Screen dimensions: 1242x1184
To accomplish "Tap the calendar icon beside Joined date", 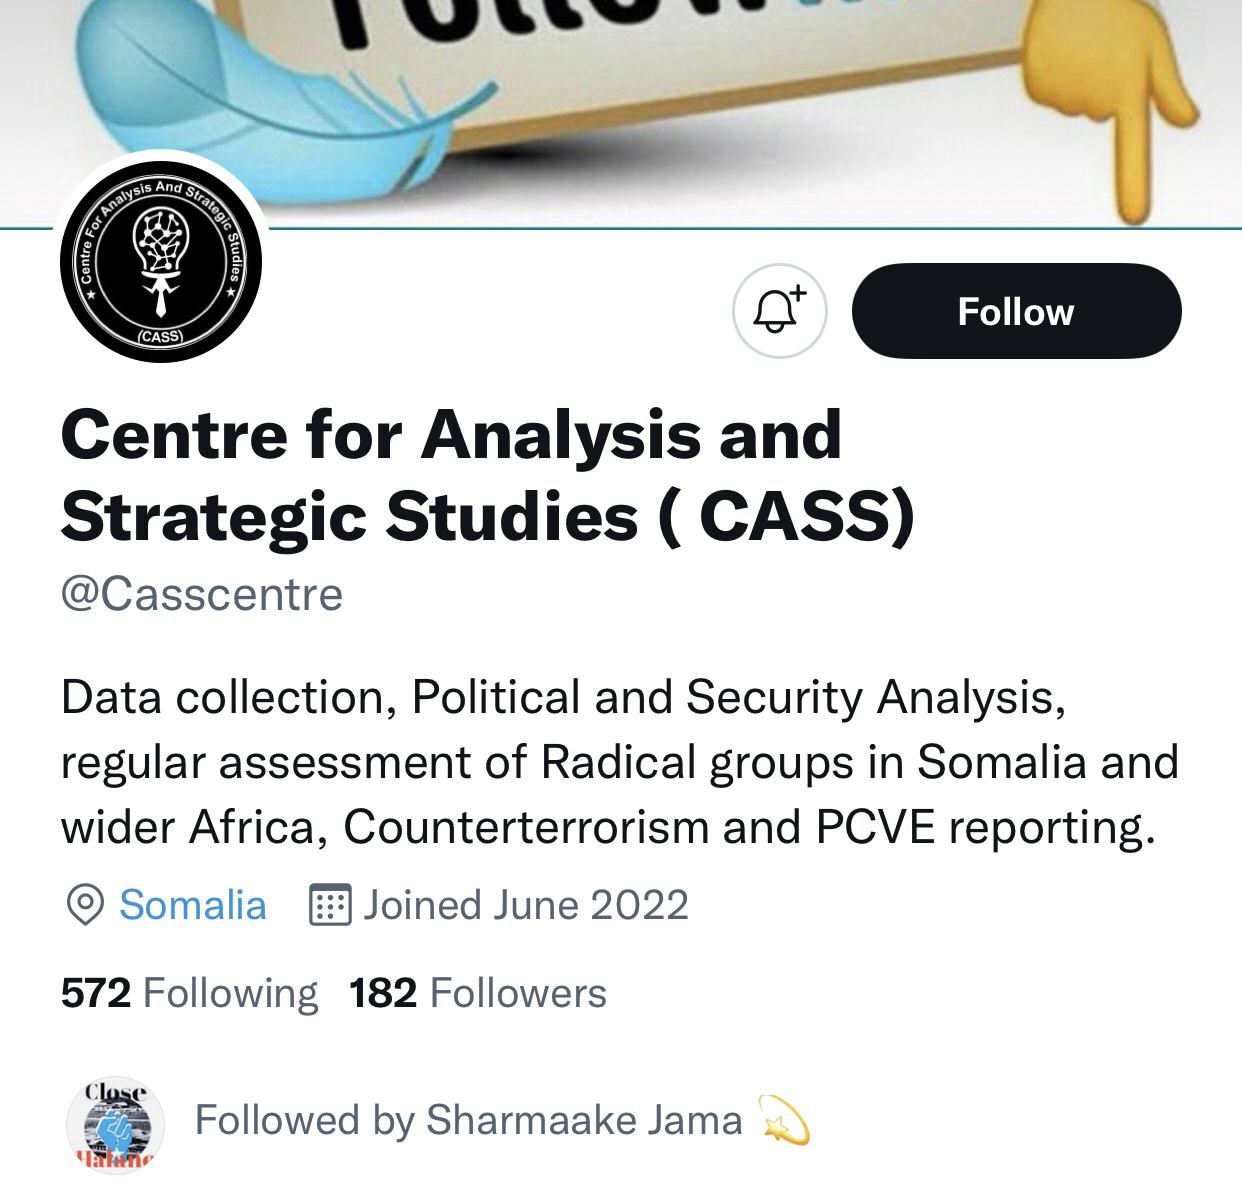I will (x=329, y=905).
